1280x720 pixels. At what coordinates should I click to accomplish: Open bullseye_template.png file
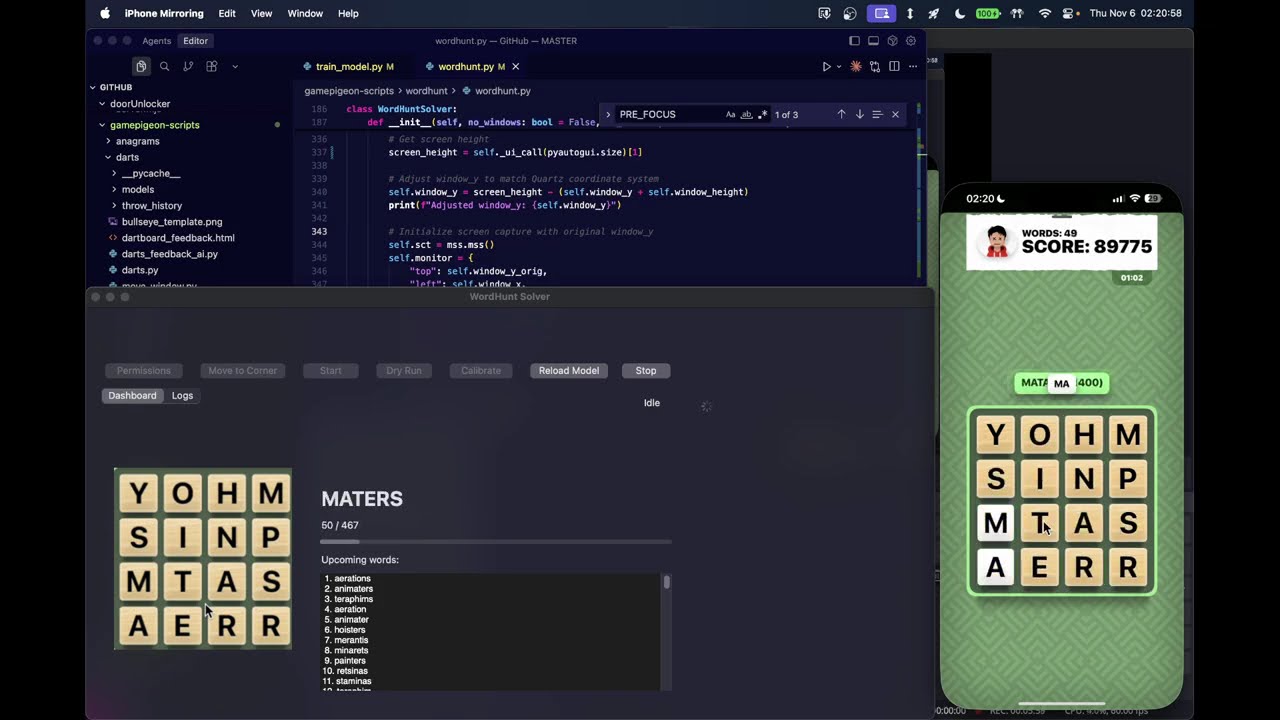(x=171, y=221)
